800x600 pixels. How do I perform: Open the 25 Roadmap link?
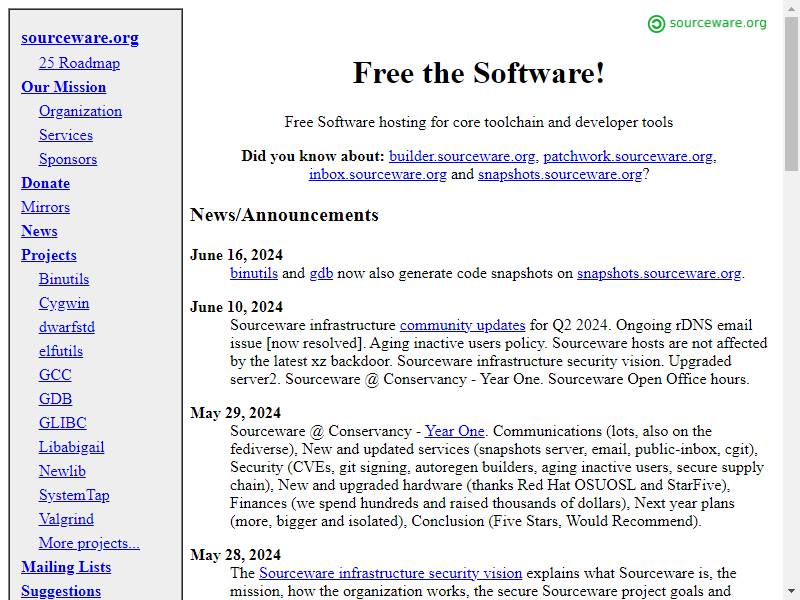click(79, 63)
